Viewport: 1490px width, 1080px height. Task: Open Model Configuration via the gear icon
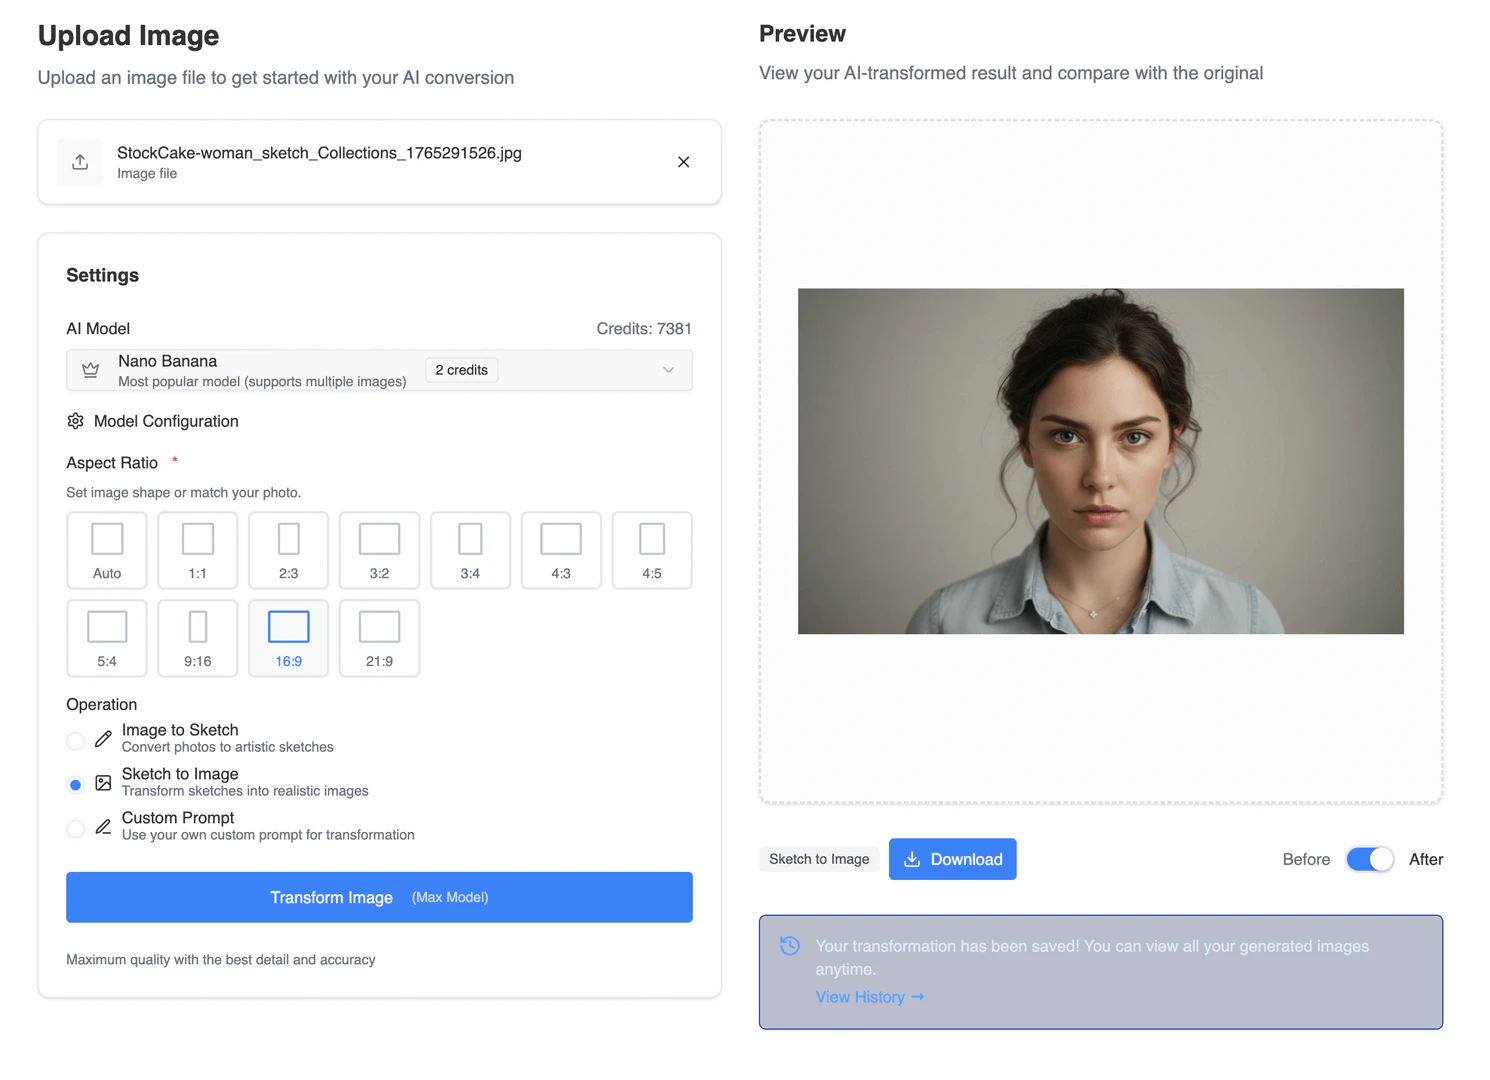click(x=75, y=421)
